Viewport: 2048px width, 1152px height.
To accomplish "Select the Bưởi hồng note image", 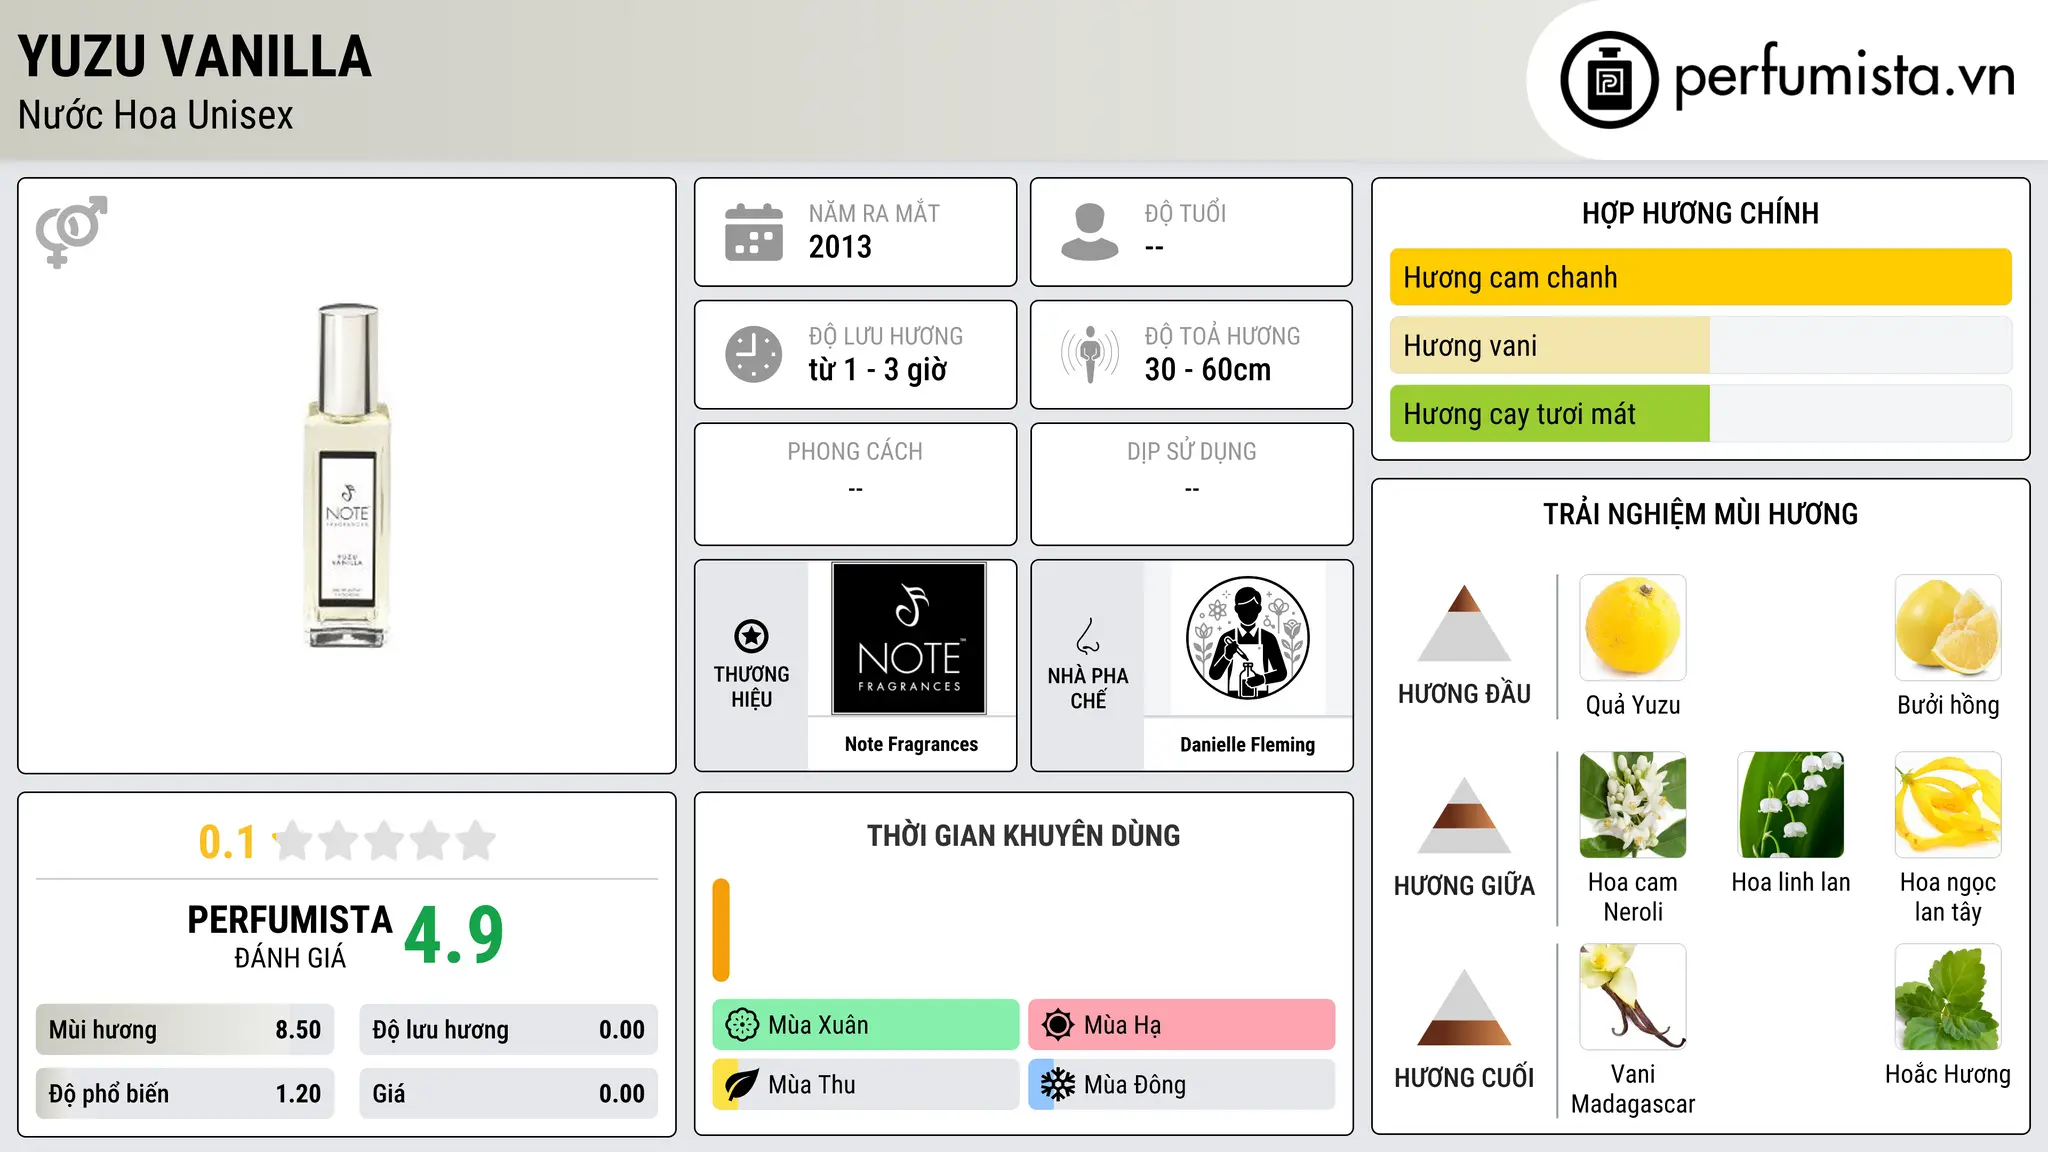I will tap(1948, 628).
